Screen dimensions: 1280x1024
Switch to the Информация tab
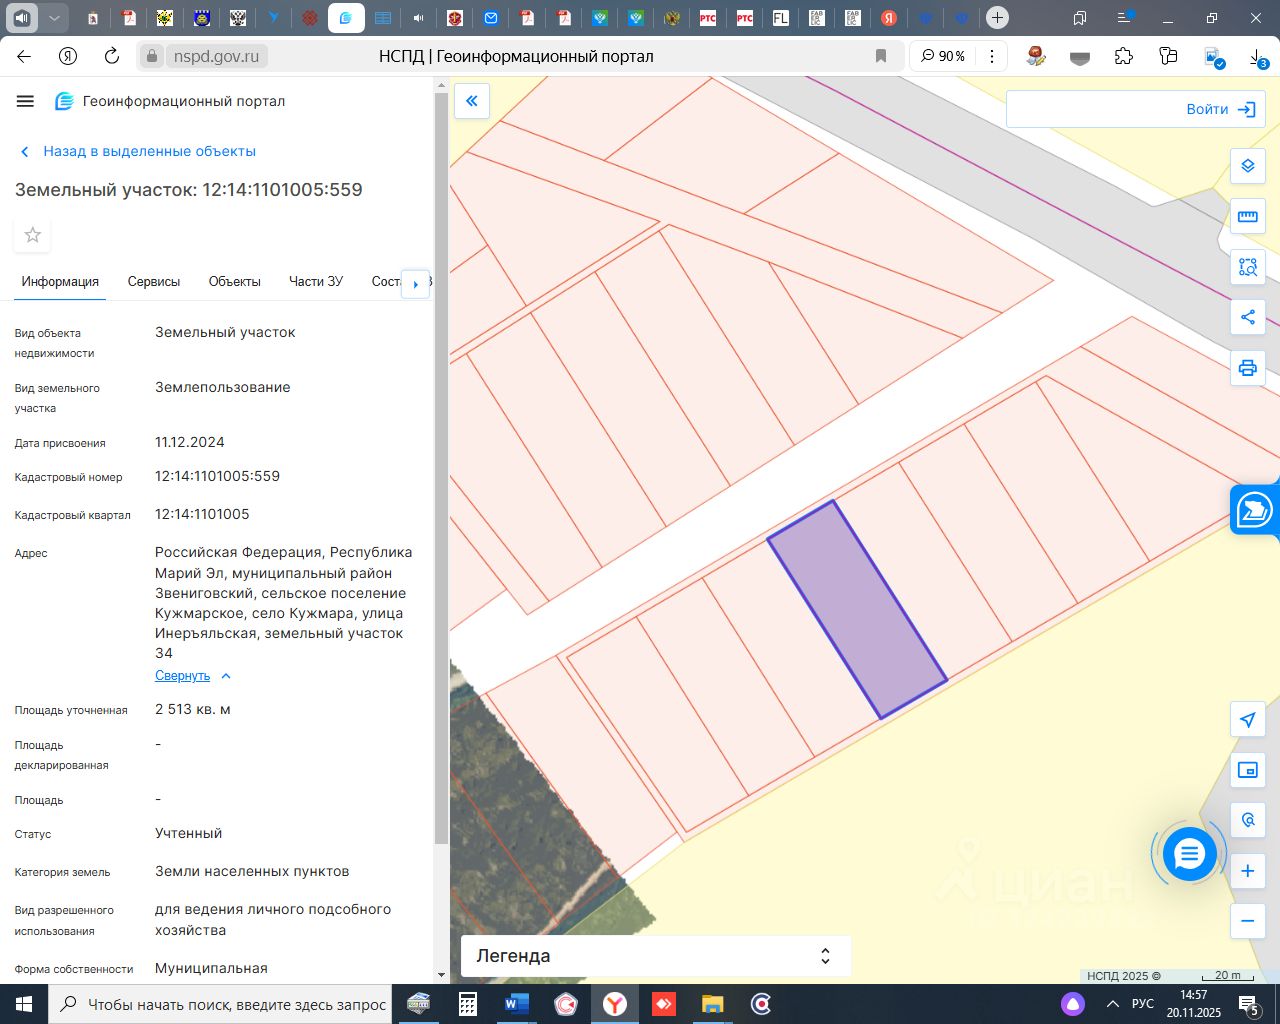point(60,282)
